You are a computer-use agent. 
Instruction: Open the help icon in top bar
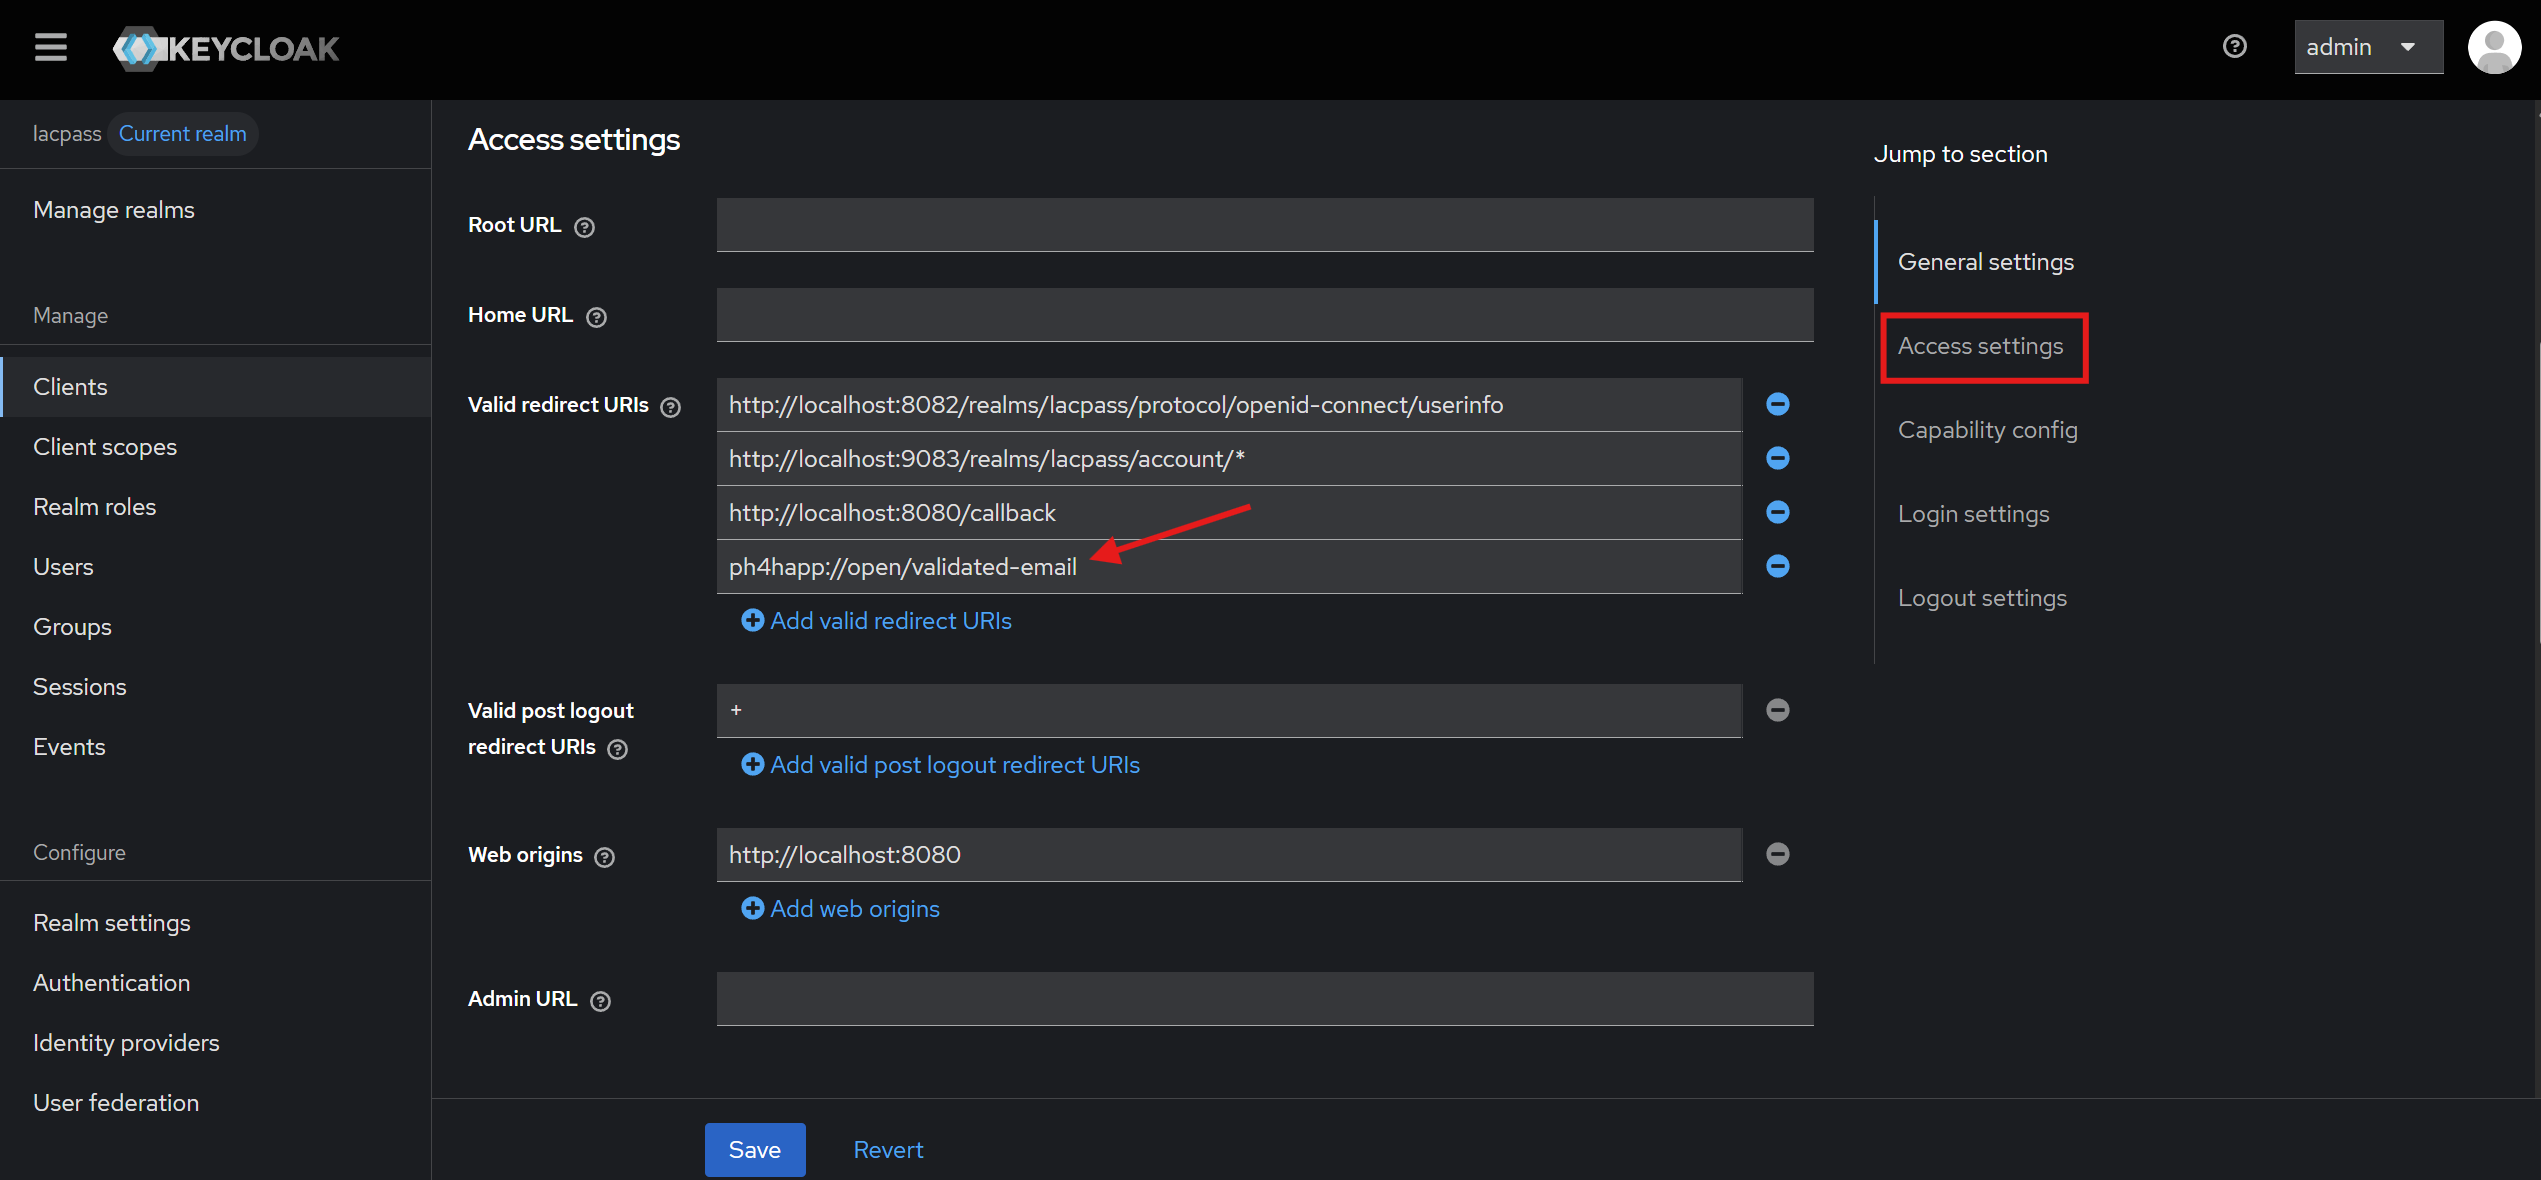point(2235,46)
